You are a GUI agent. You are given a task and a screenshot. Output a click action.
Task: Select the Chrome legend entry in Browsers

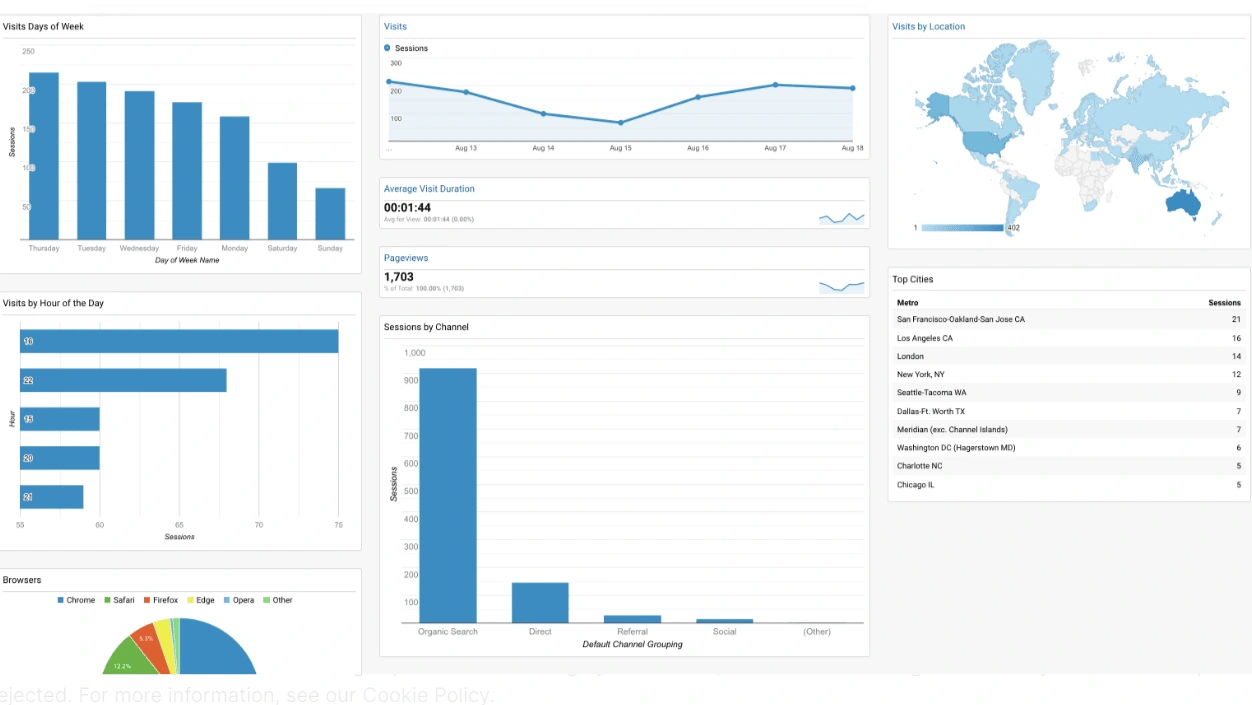[76, 600]
